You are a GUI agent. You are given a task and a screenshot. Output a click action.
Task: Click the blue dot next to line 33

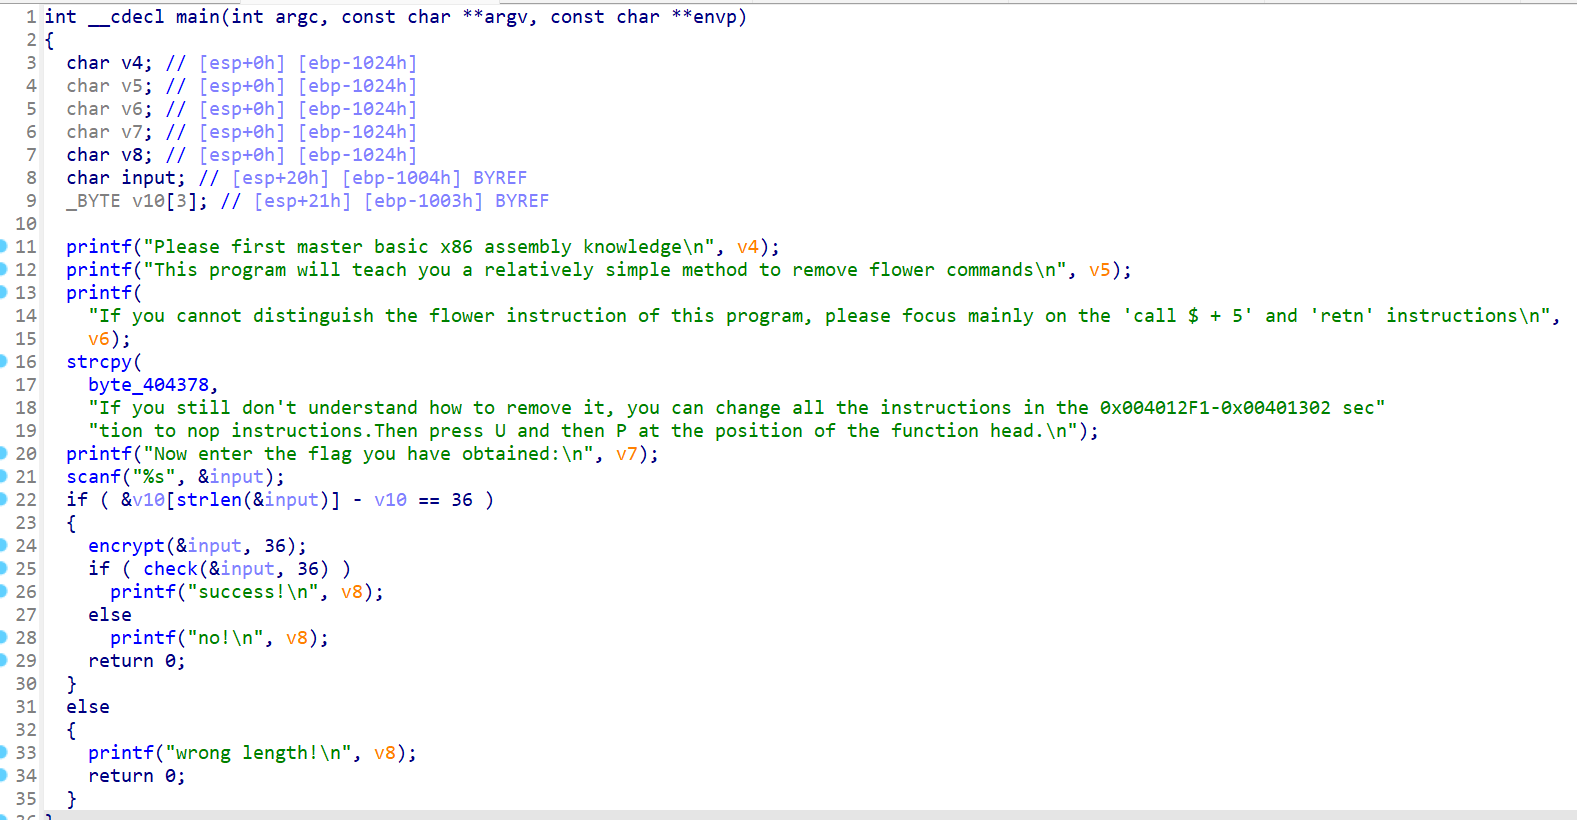coord(3,752)
